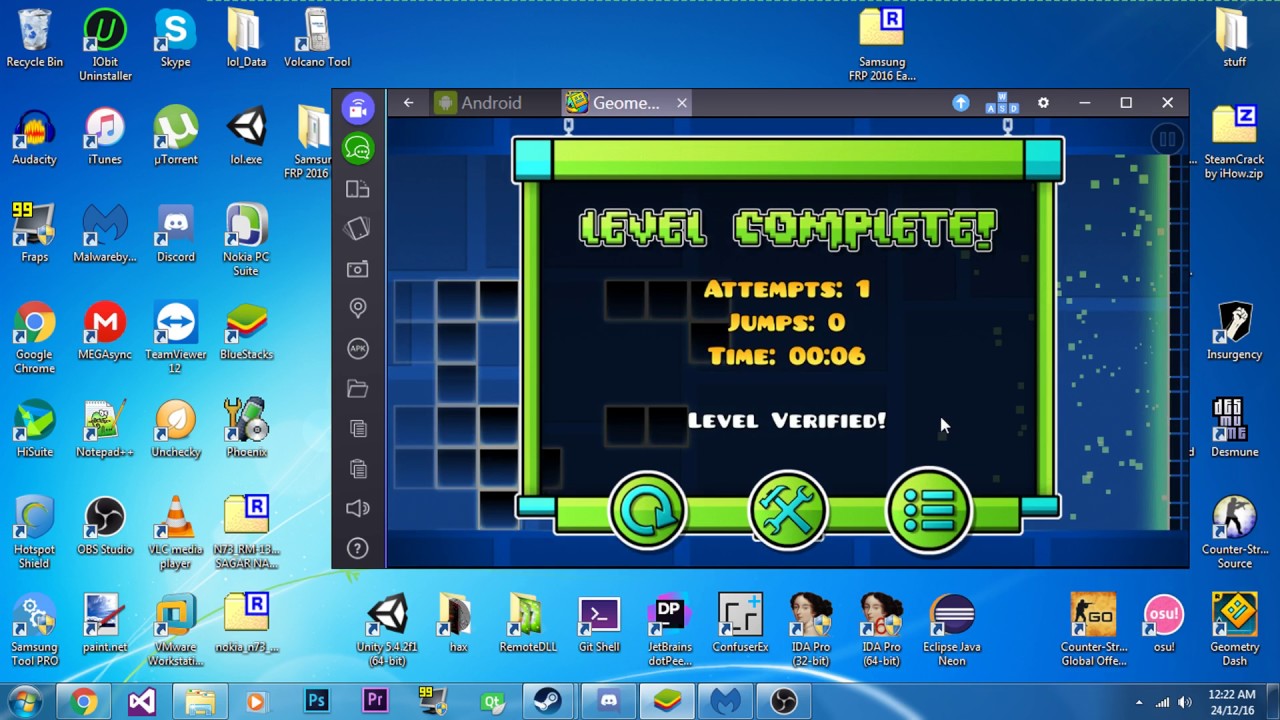Set location with the pin icon
The height and width of the screenshot is (720, 1280).
(358, 308)
